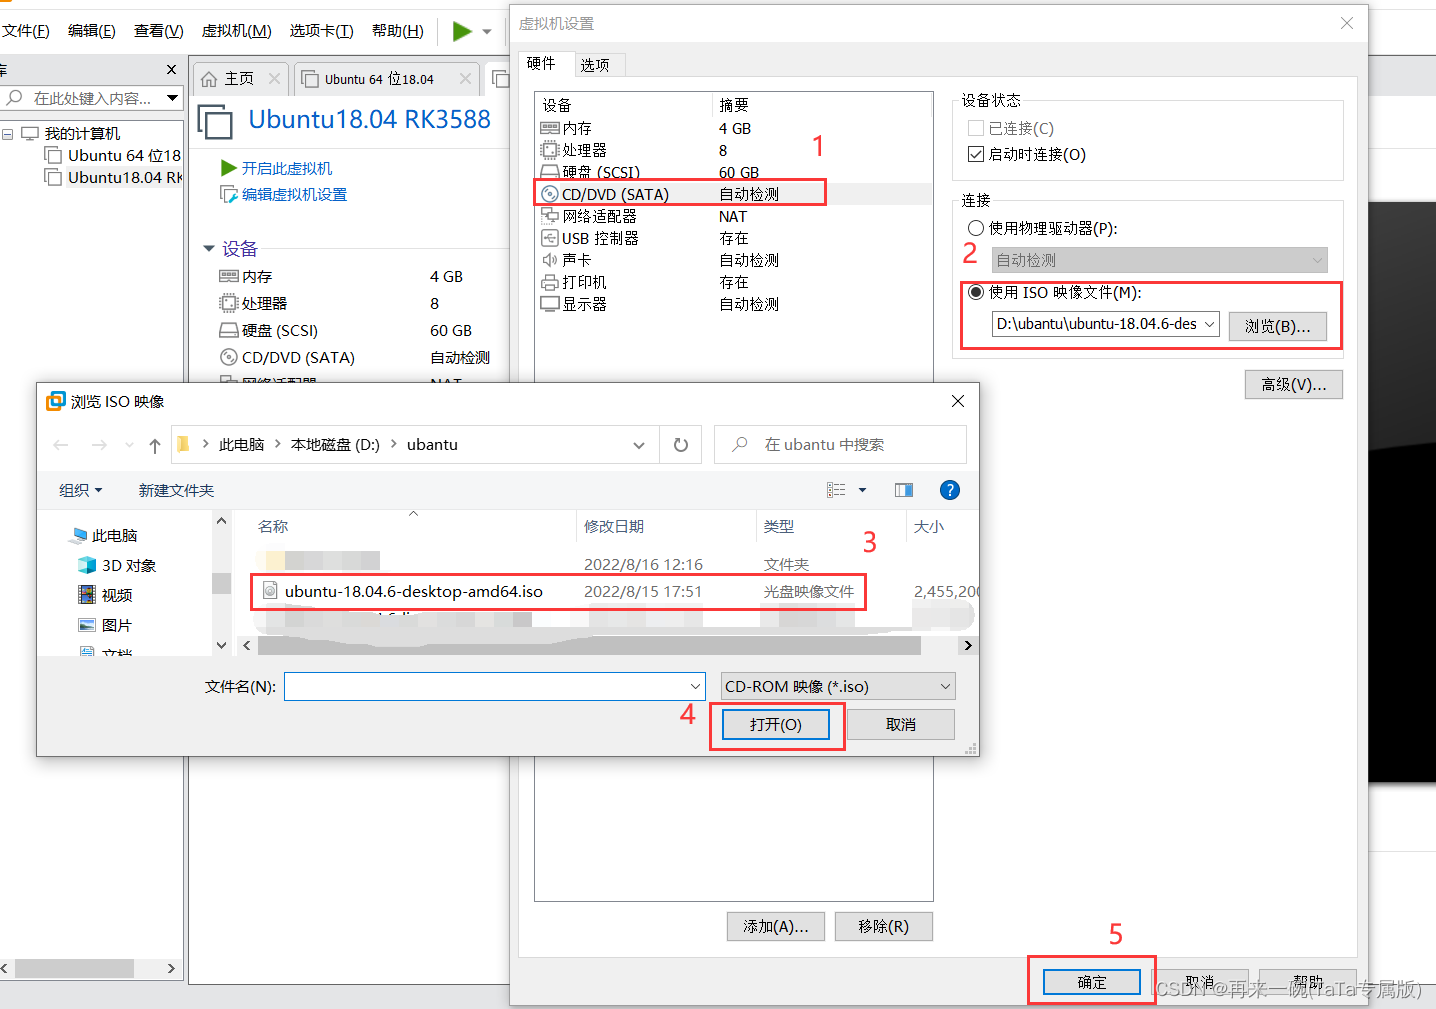Click the view mode icon in browse dialog

[x=836, y=490]
